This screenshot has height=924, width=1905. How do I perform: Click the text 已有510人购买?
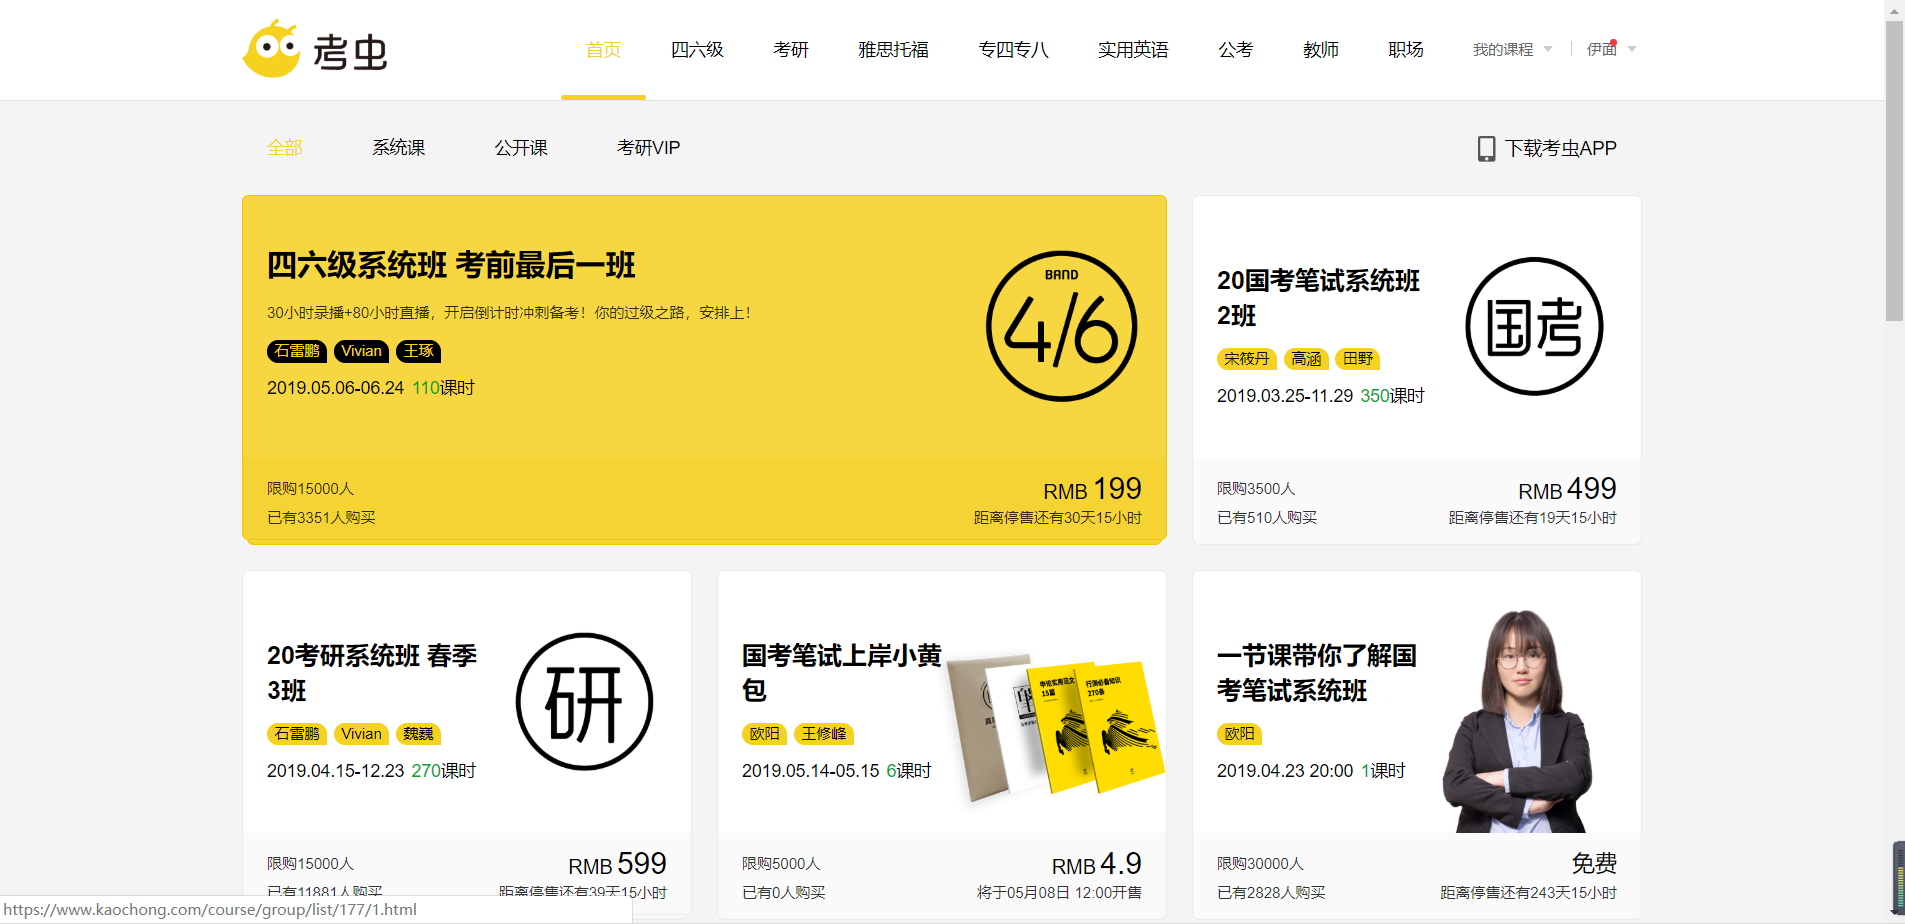1267,518
